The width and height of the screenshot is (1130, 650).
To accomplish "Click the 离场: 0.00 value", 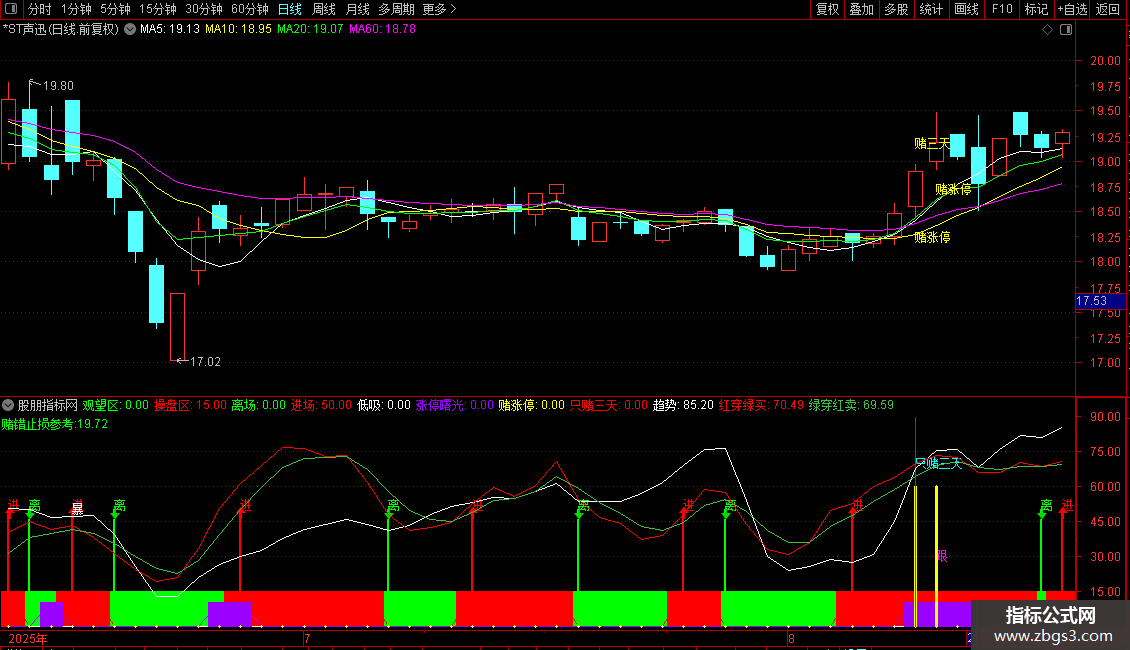I will (258, 406).
